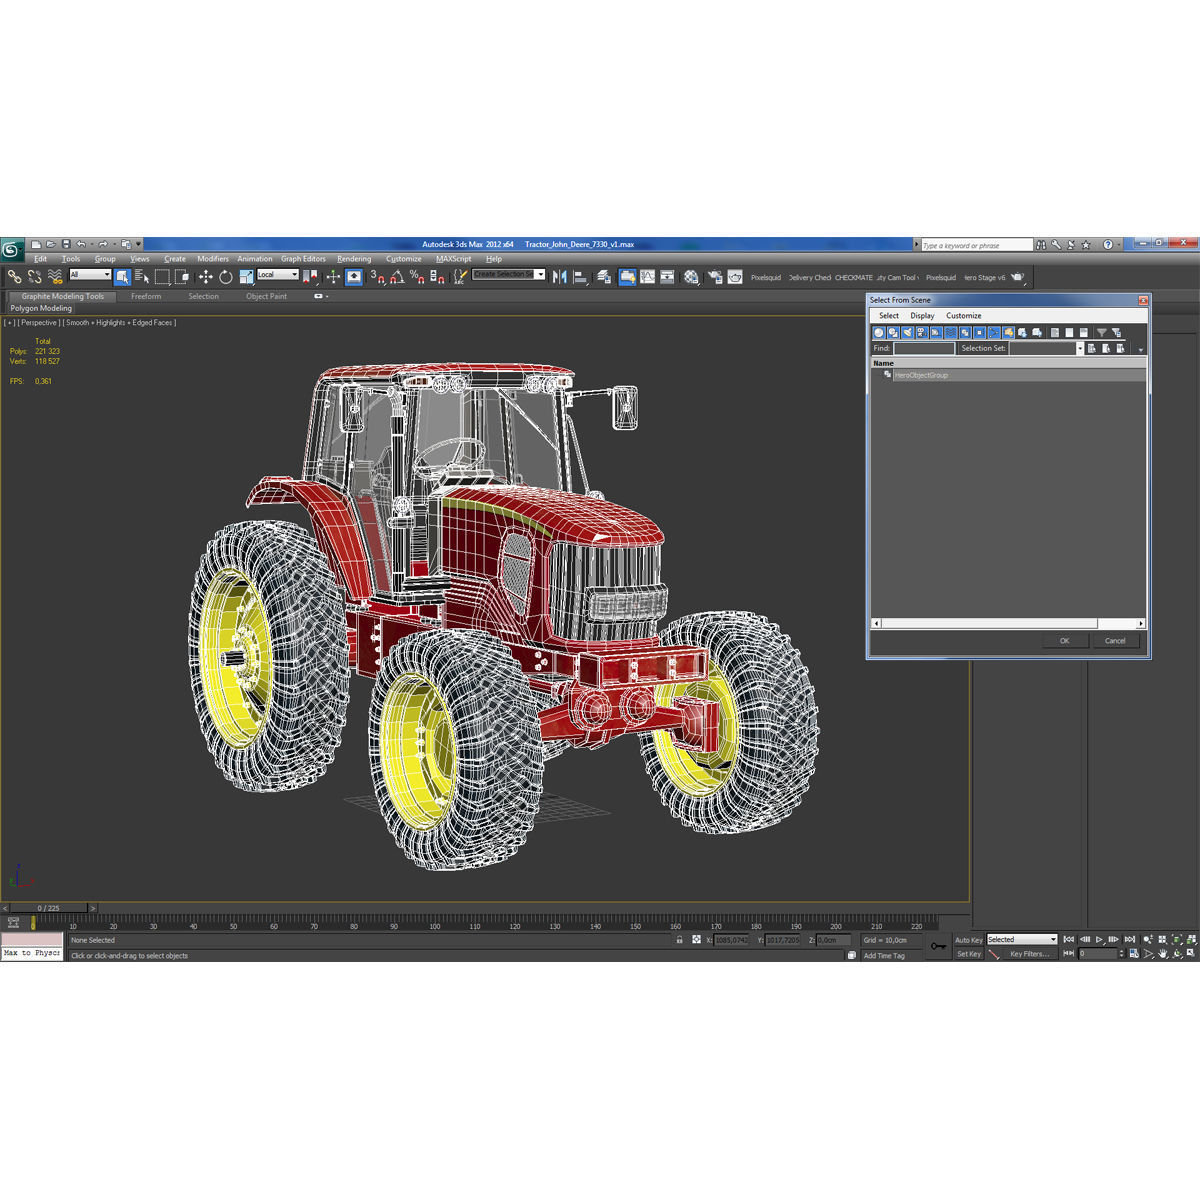This screenshot has height=1200, width=1200.
Task: Open the Rendering menu
Action: pos(354,259)
